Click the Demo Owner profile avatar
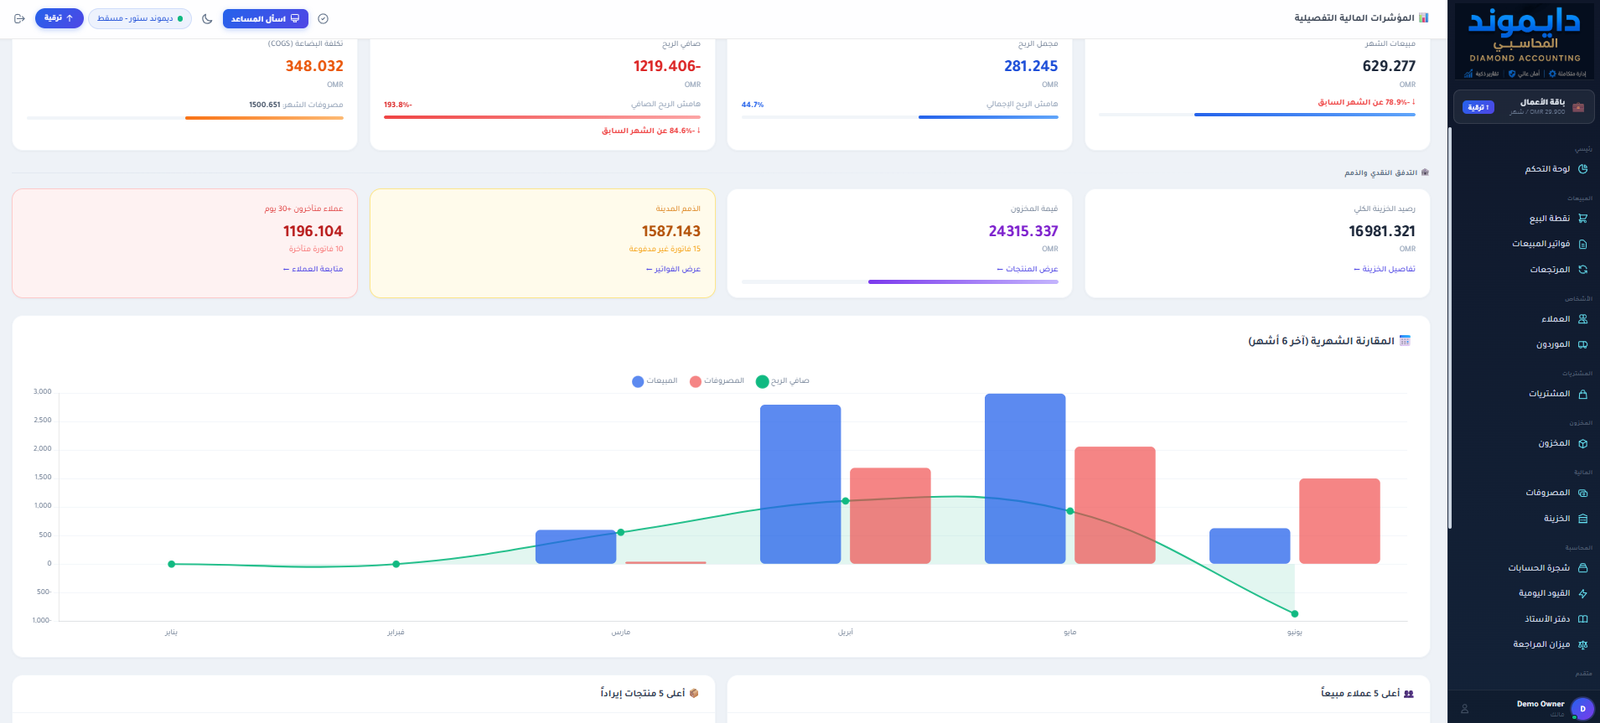Screen dimensions: 1600x723 (1582, 709)
